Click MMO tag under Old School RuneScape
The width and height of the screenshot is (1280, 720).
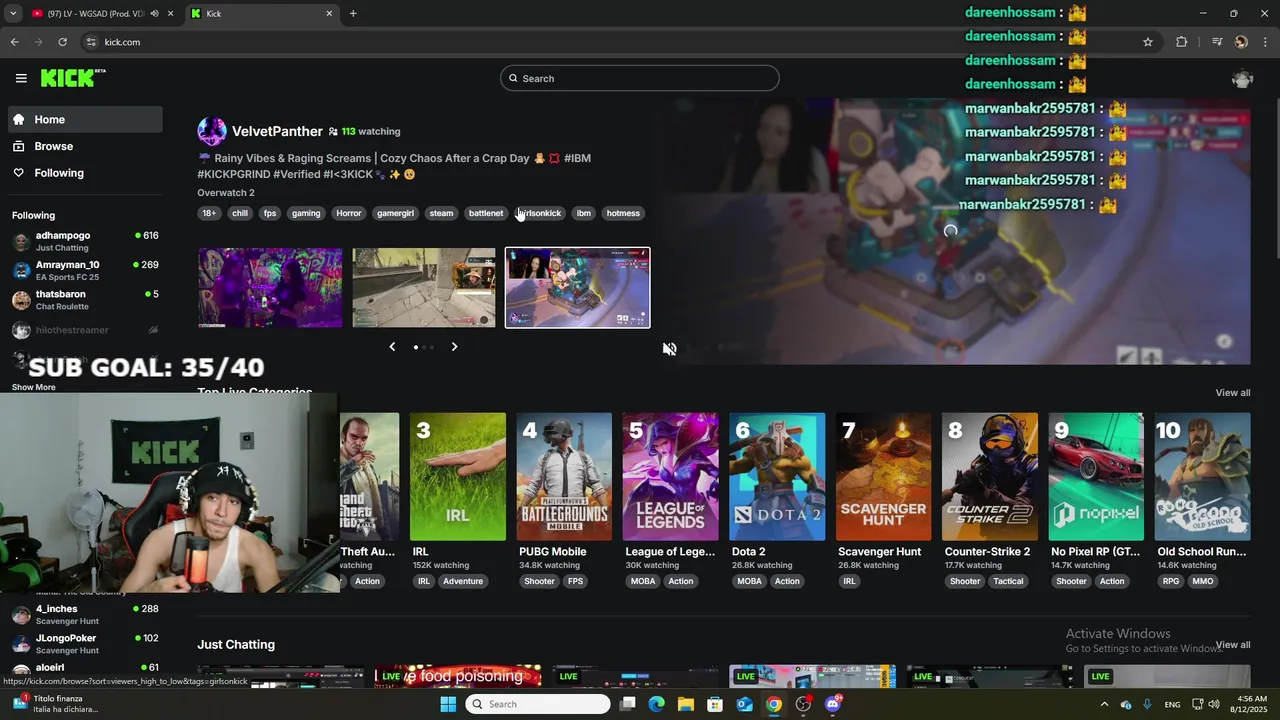(1203, 581)
